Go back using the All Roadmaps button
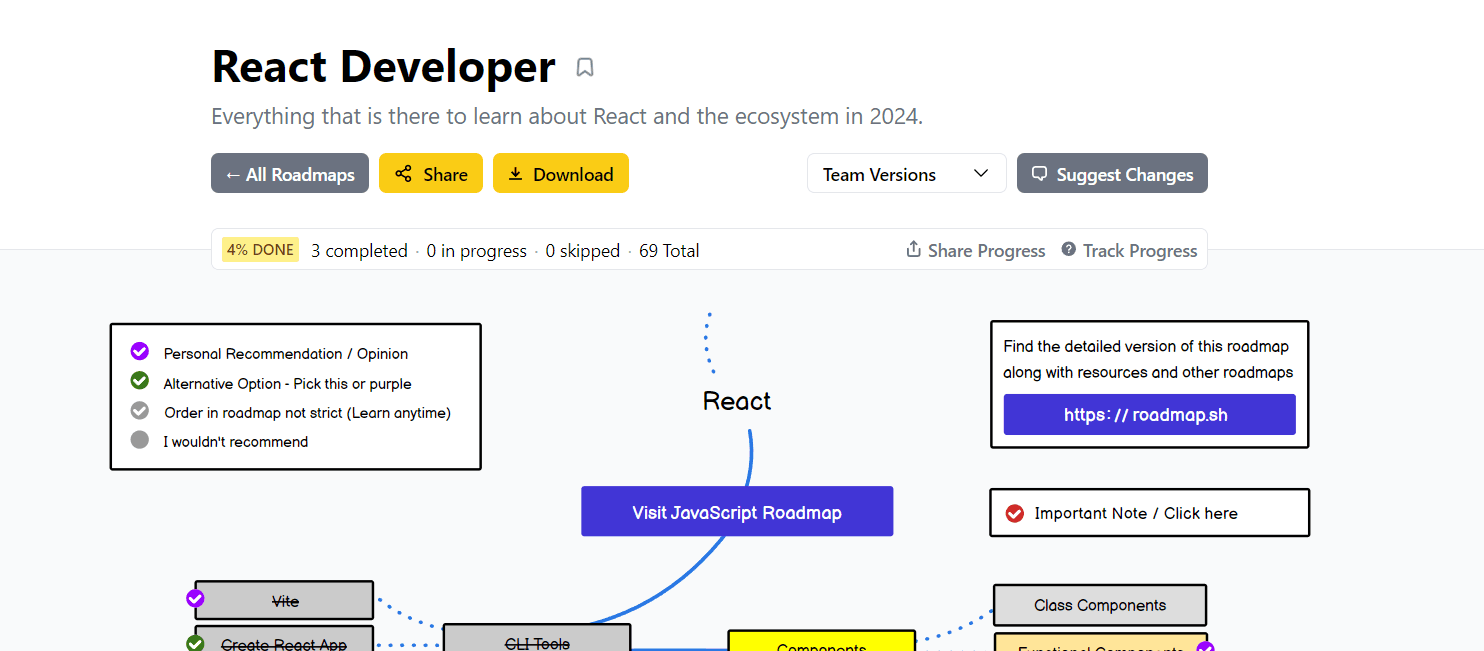 coord(290,173)
